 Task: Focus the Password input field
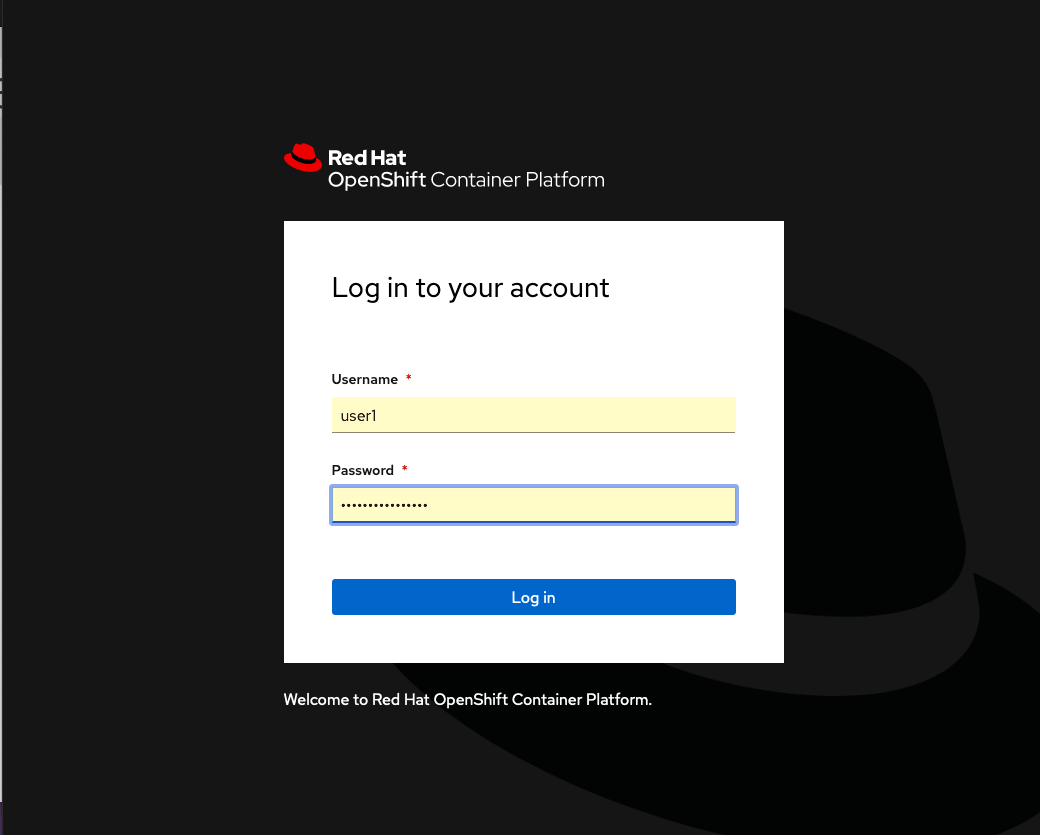533,505
